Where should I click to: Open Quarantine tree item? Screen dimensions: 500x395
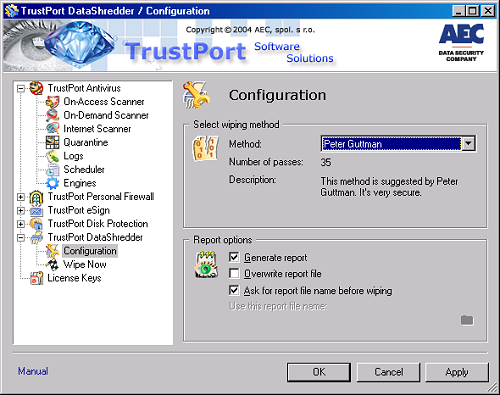pos(86,142)
